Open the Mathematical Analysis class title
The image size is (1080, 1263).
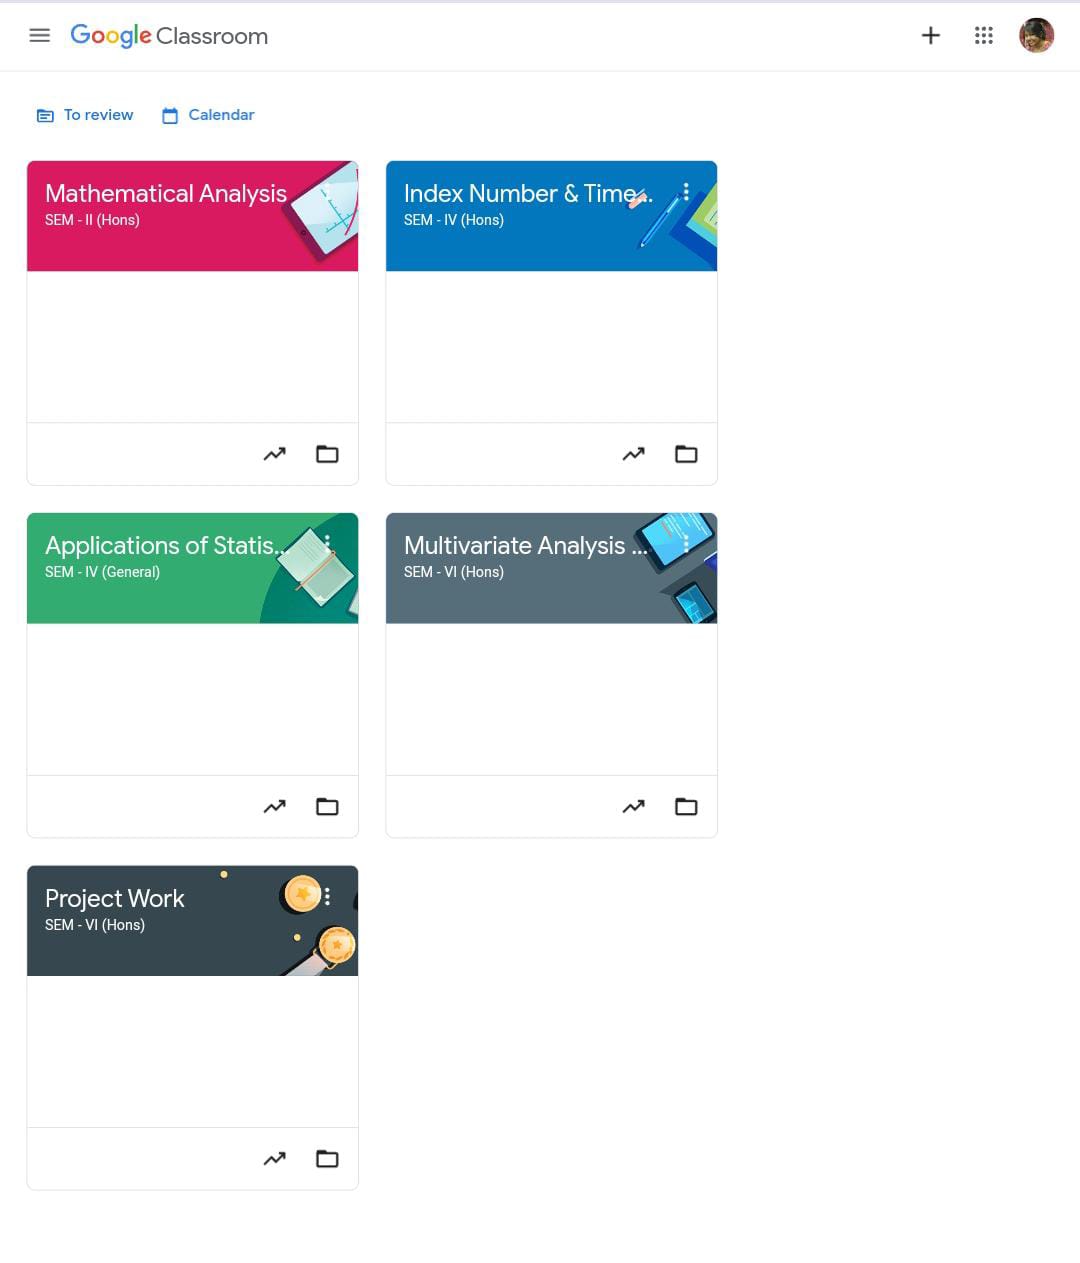[x=166, y=193]
